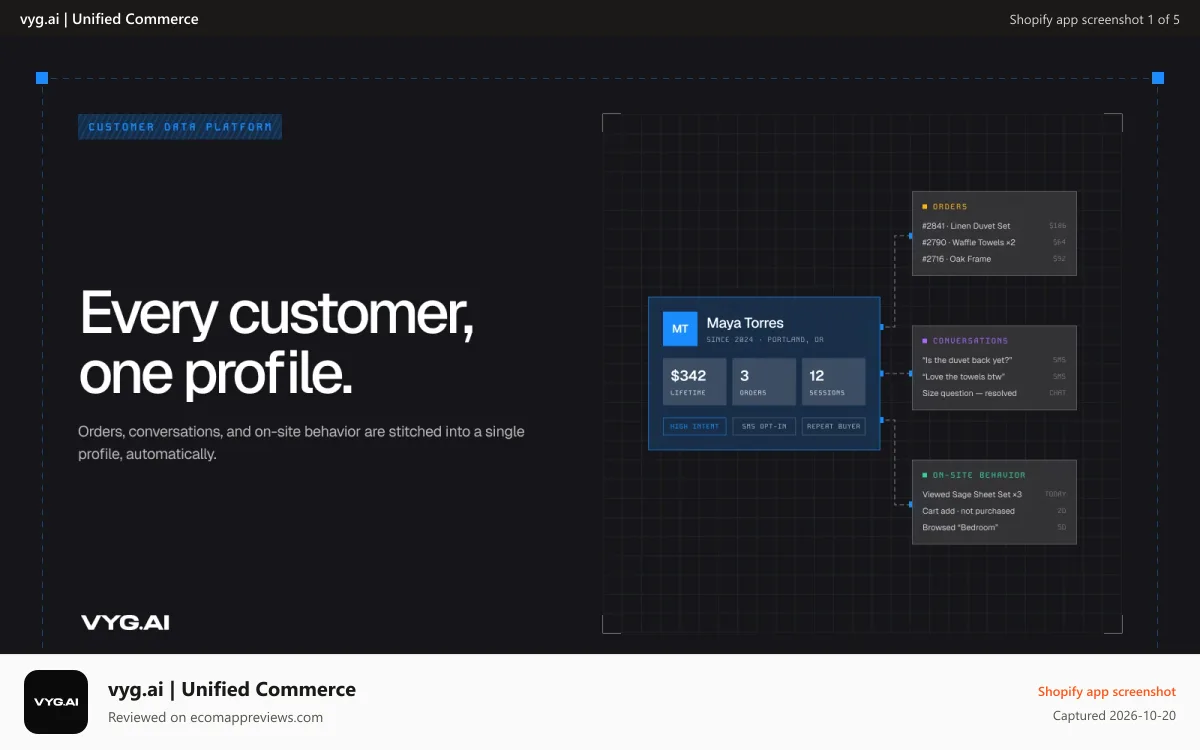Click 'Since 2024 · Portland, OR' subtitle
The height and width of the screenshot is (750, 1200).
coord(765,340)
